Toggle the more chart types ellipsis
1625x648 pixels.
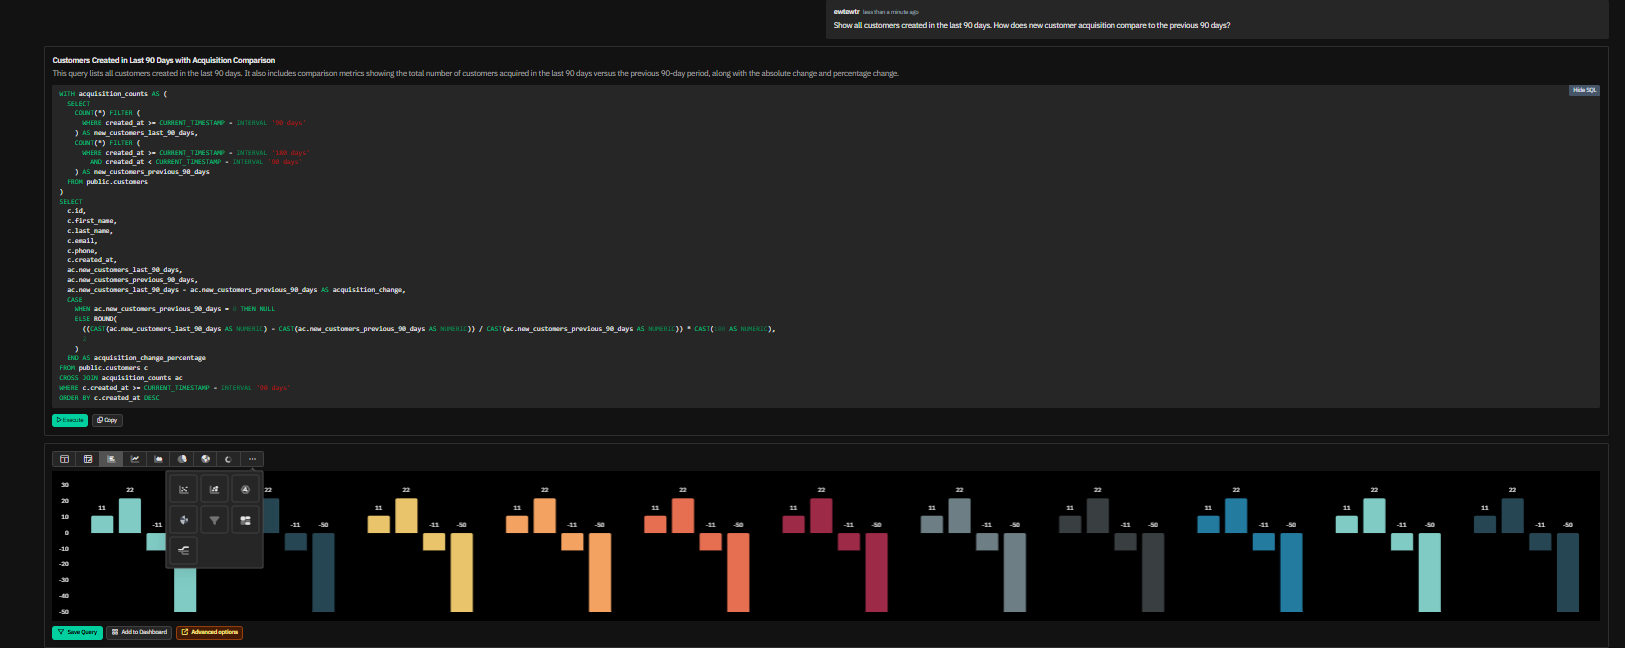(x=252, y=459)
